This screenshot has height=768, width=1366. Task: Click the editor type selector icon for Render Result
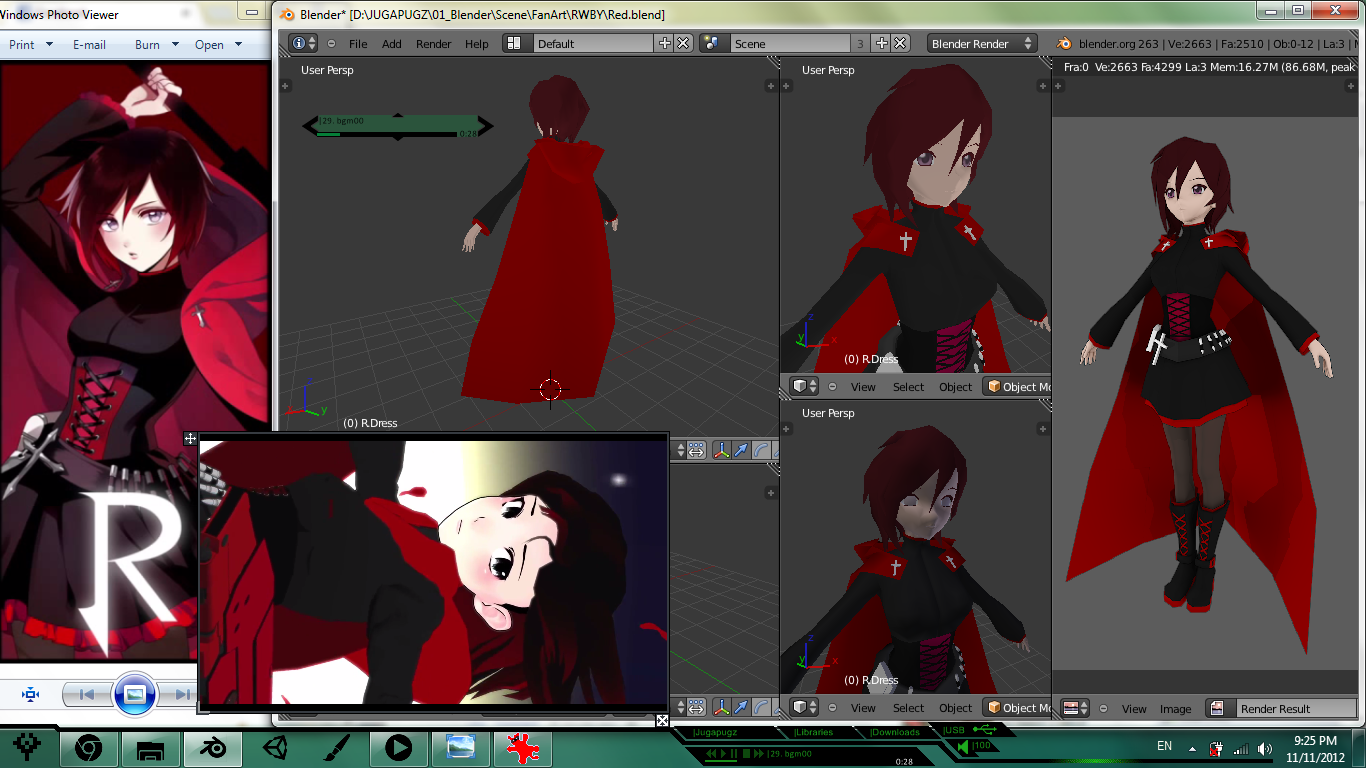(1073, 708)
